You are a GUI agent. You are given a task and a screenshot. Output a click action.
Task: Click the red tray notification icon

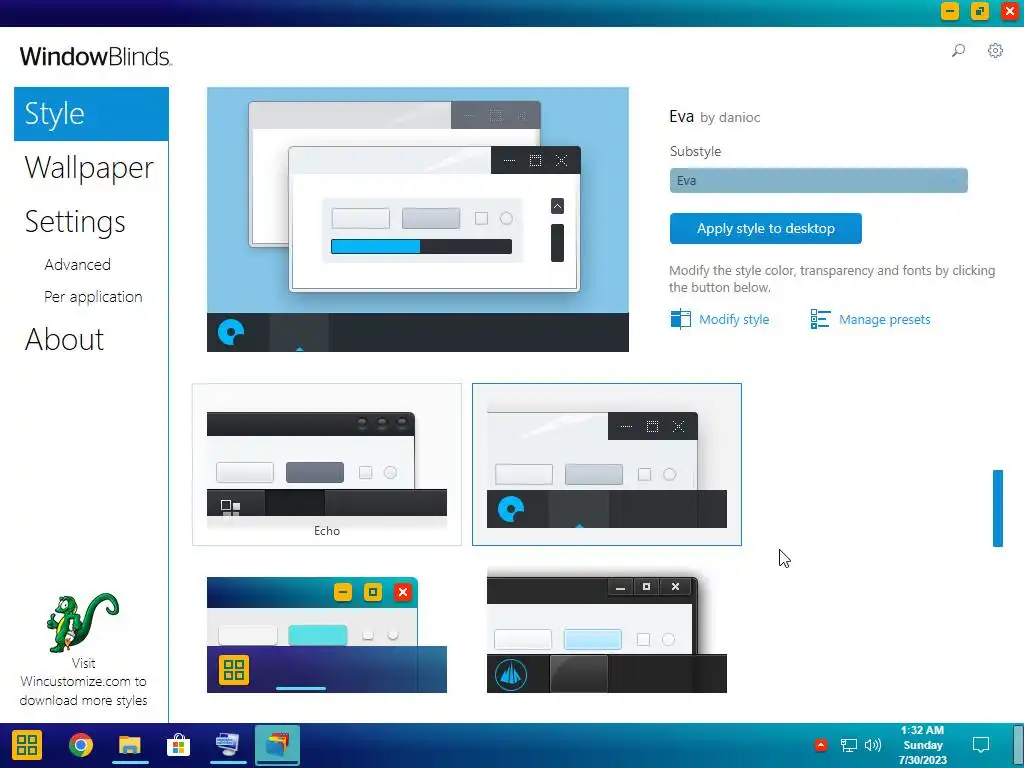tap(821, 745)
